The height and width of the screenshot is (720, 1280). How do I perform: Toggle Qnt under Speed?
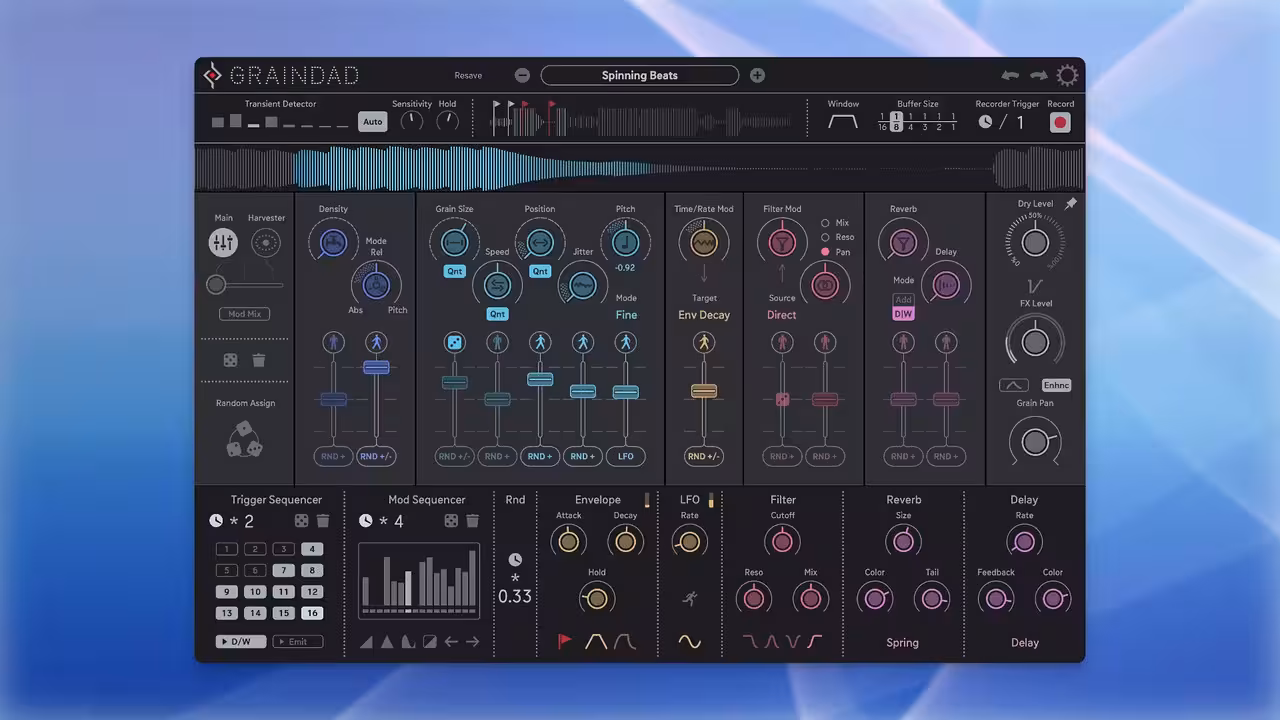[497, 314]
